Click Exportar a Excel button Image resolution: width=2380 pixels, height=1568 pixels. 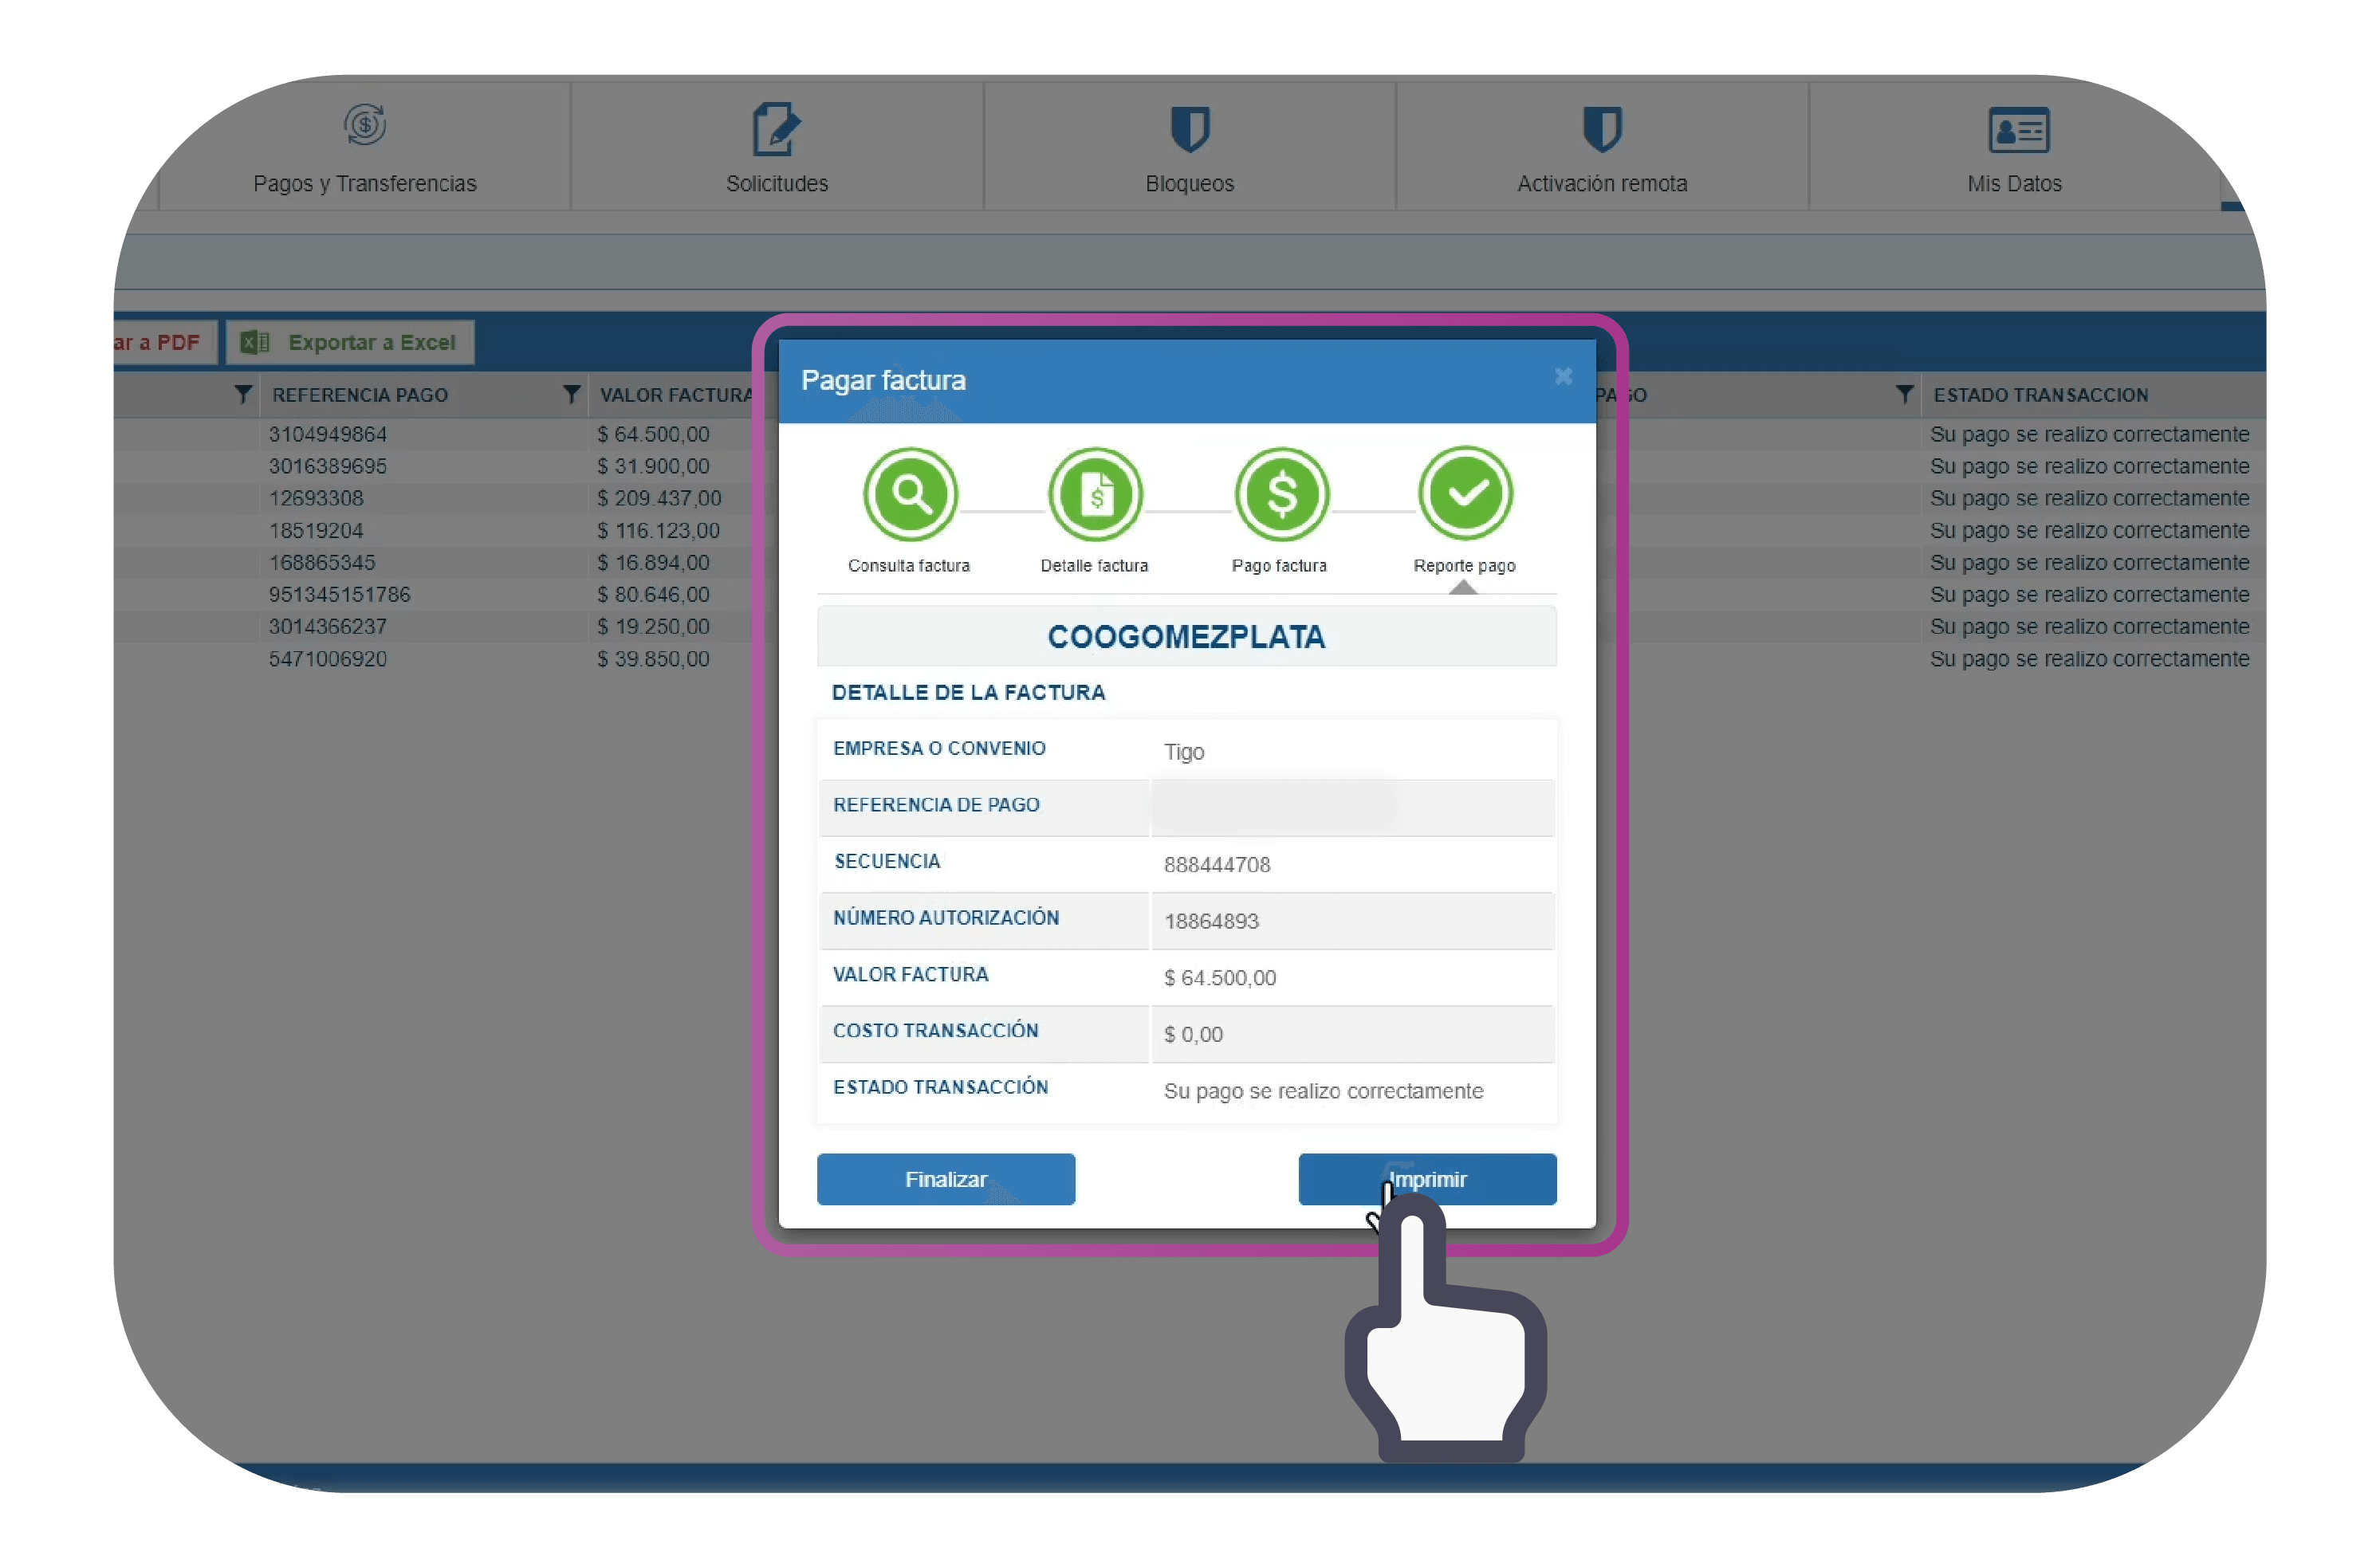(x=350, y=342)
